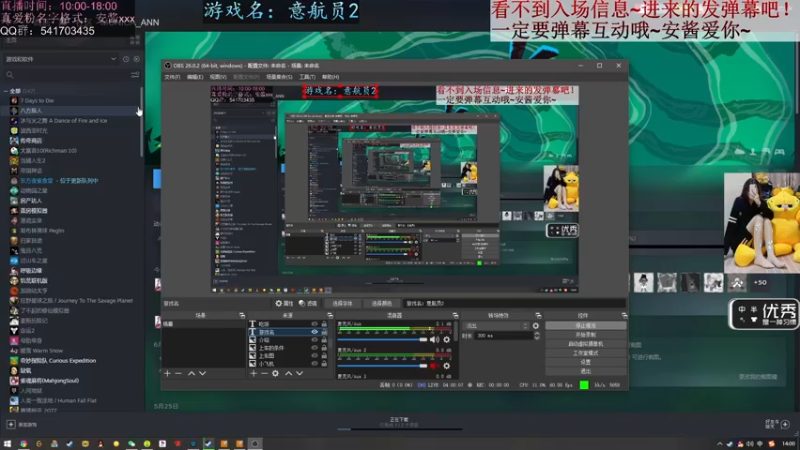Open Steam library 游戏和软件 category dropdown
Image resolution: width=800 pixels, height=450 pixels.
61,59
